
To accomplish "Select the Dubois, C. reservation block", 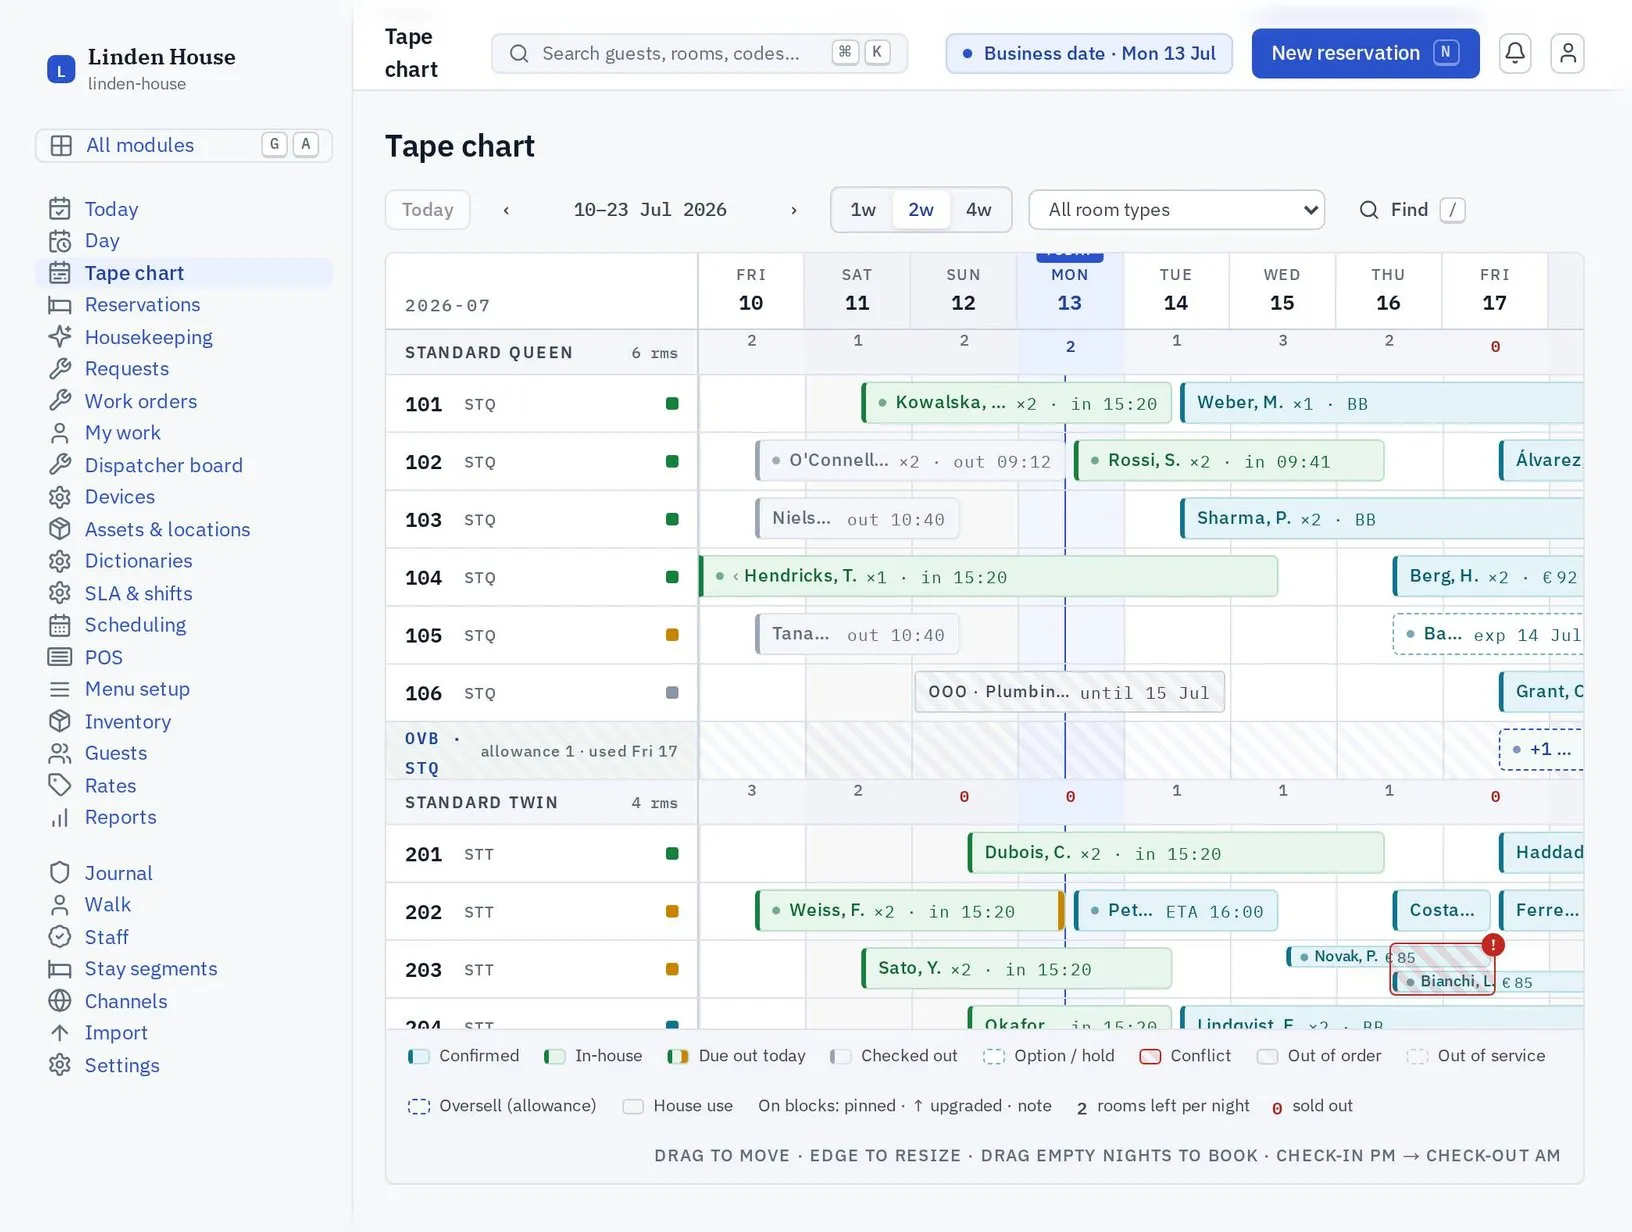I will coord(1176,853).
